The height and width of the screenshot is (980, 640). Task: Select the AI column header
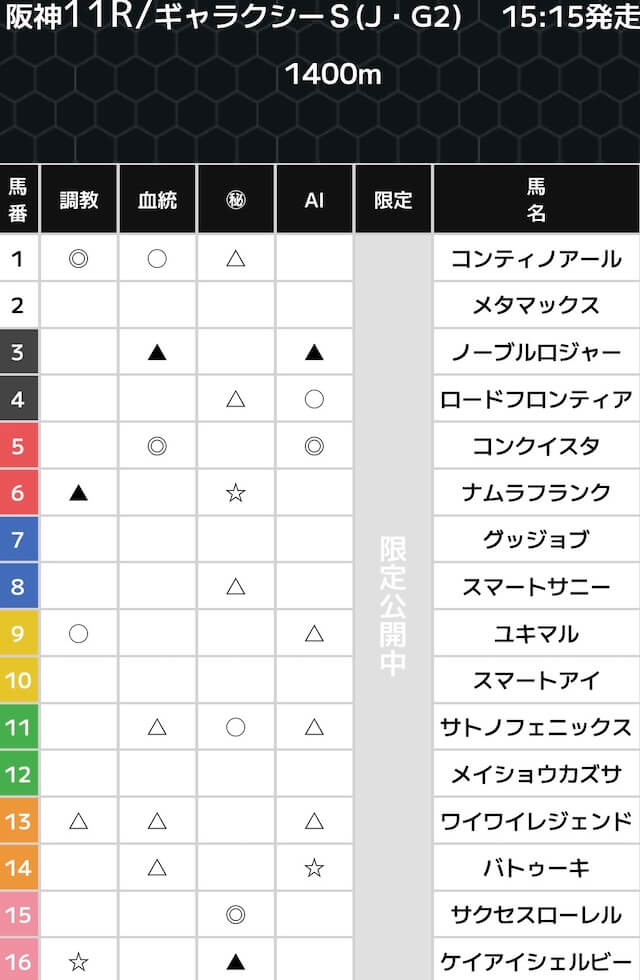click(314, 199)
